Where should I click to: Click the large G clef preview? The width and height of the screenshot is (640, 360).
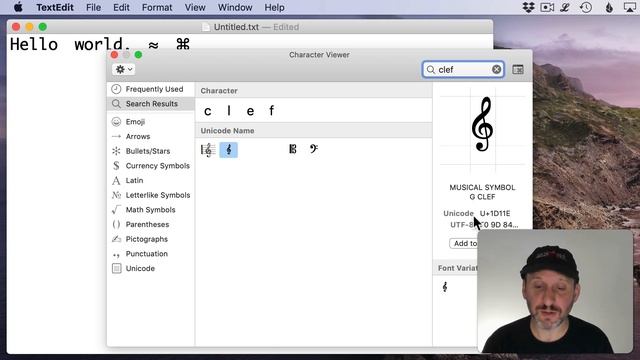482,124
